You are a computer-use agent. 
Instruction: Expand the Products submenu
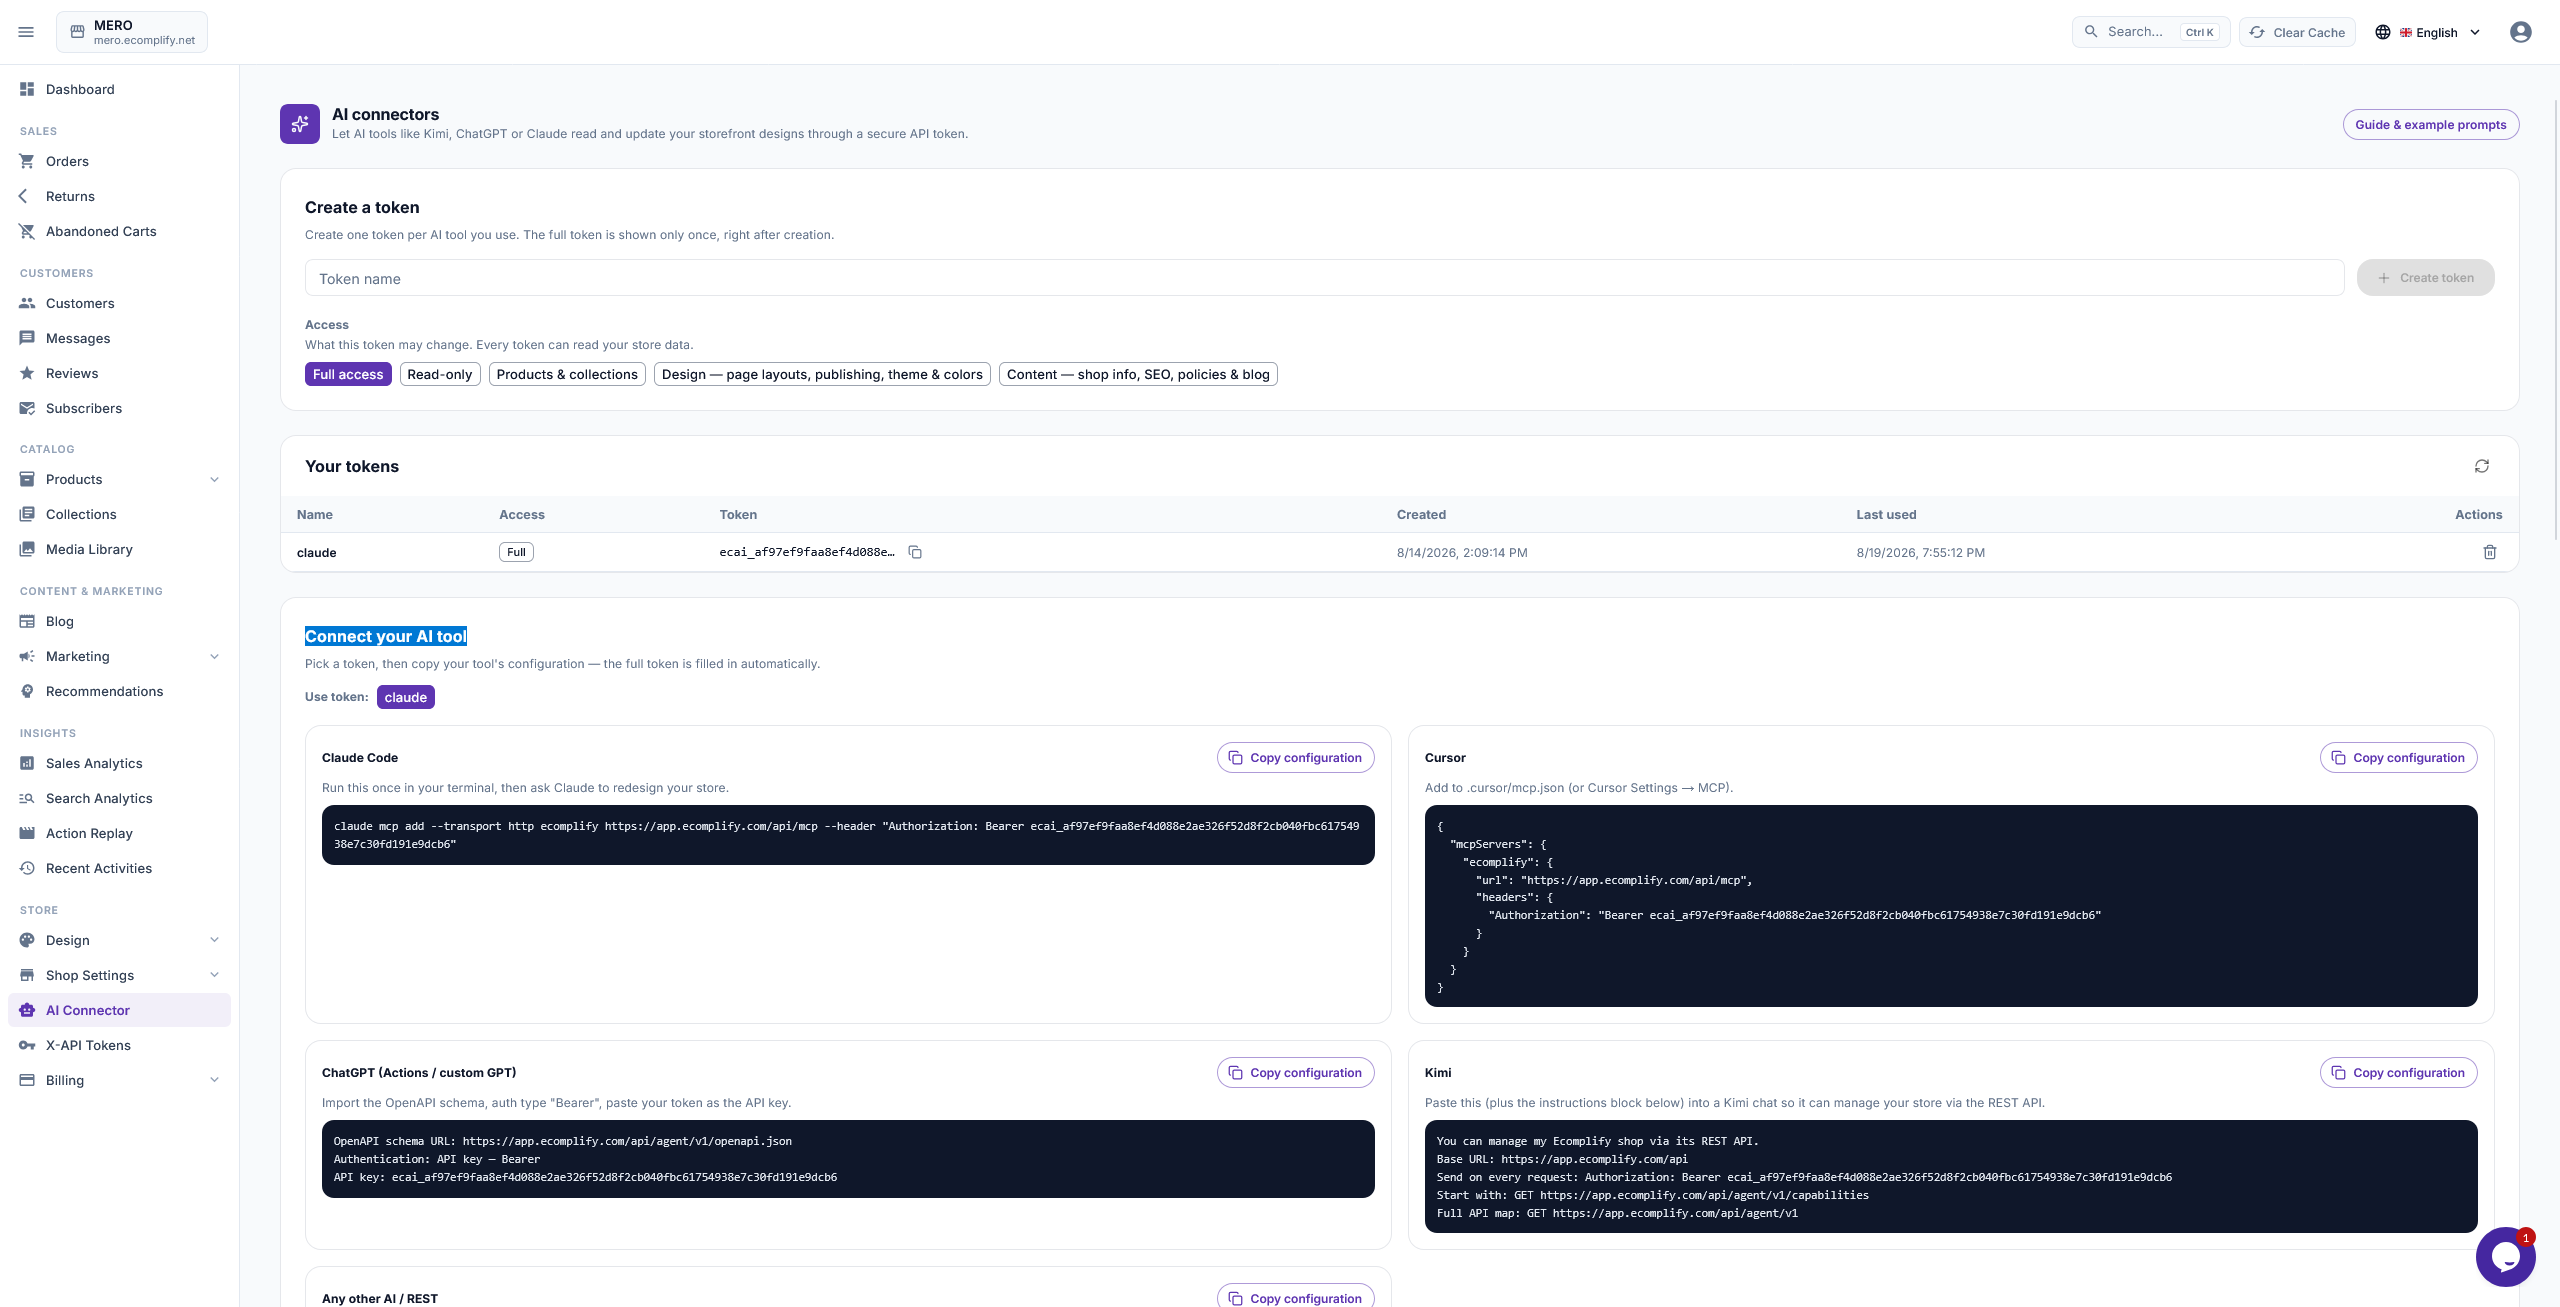214,479
